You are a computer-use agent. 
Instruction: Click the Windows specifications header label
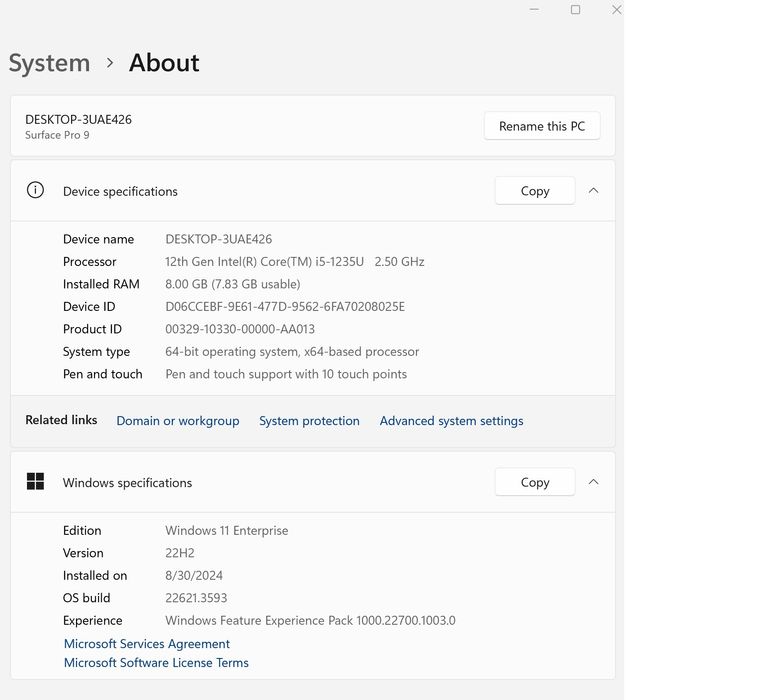pyautogui.click(x=127, y=483)
